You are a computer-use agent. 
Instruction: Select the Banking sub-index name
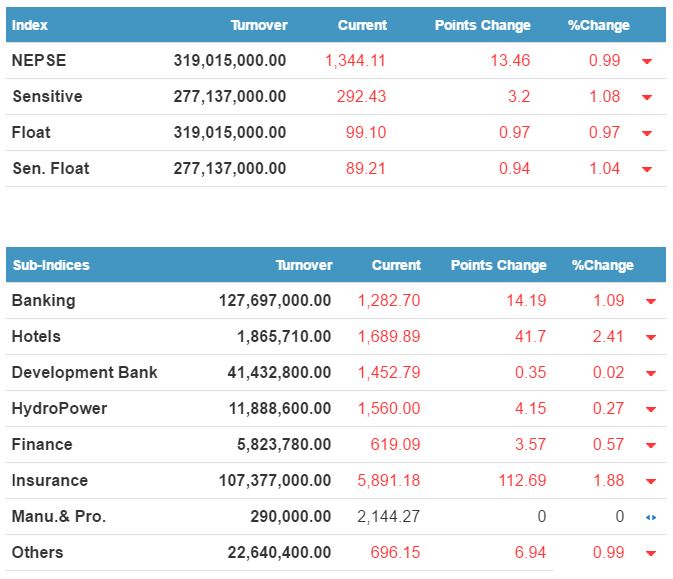tap(43, 300)
